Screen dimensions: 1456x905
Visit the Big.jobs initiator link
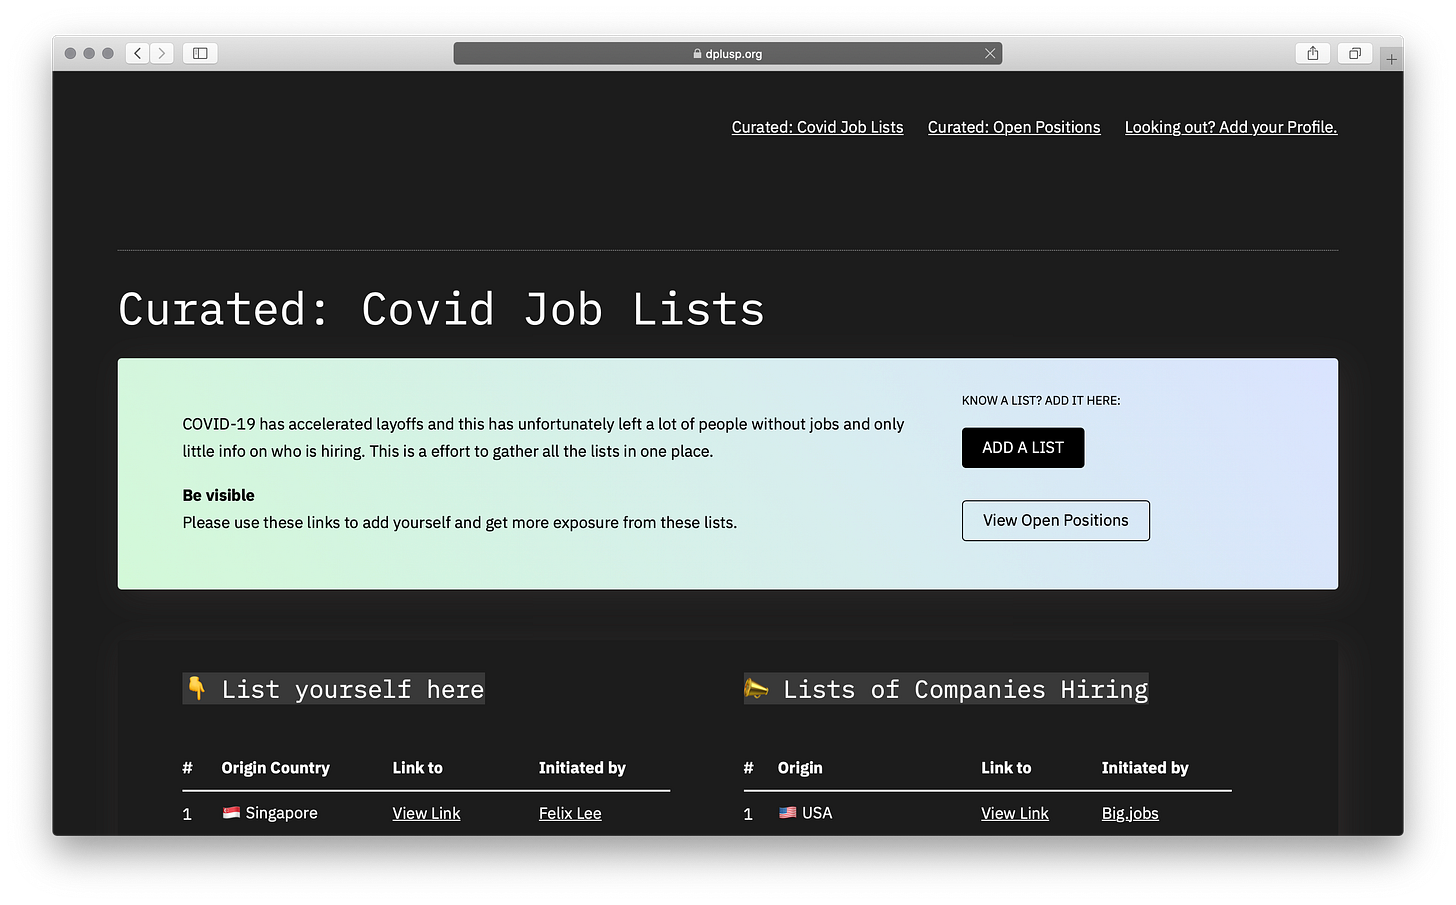coord(1130,813)
